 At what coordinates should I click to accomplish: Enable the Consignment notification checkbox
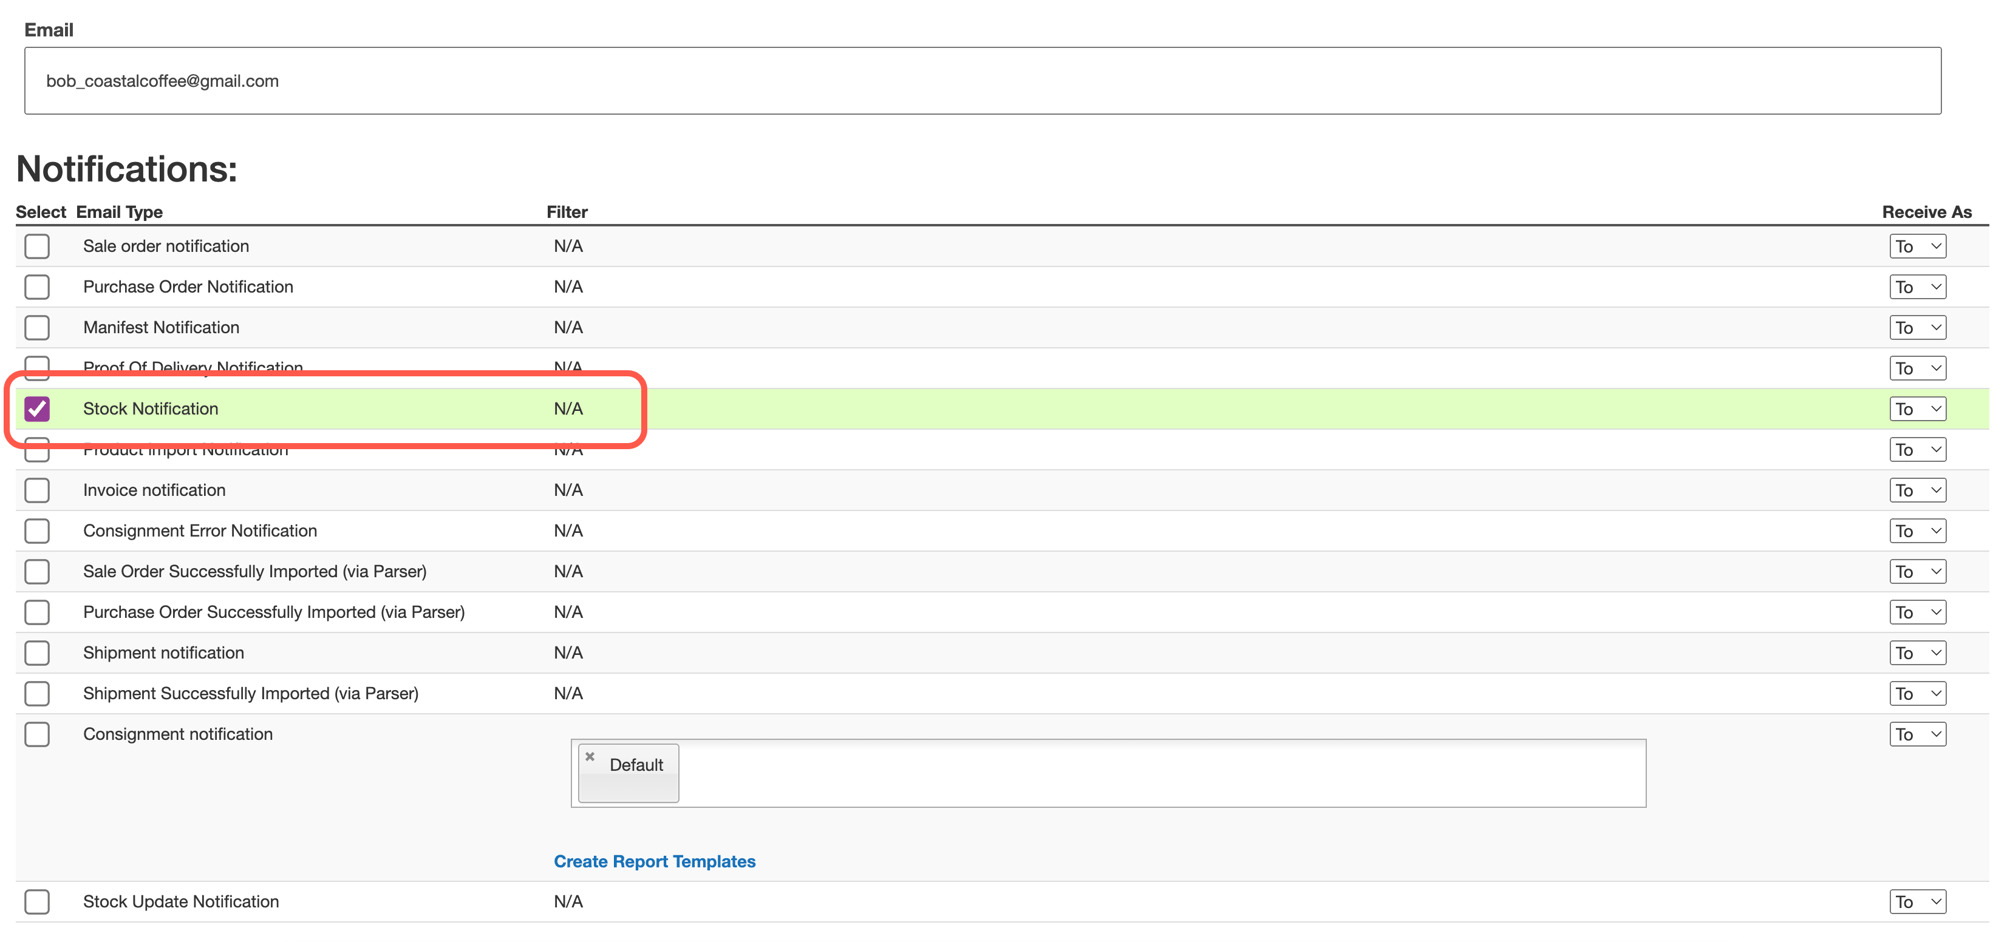tap(37, 734)
